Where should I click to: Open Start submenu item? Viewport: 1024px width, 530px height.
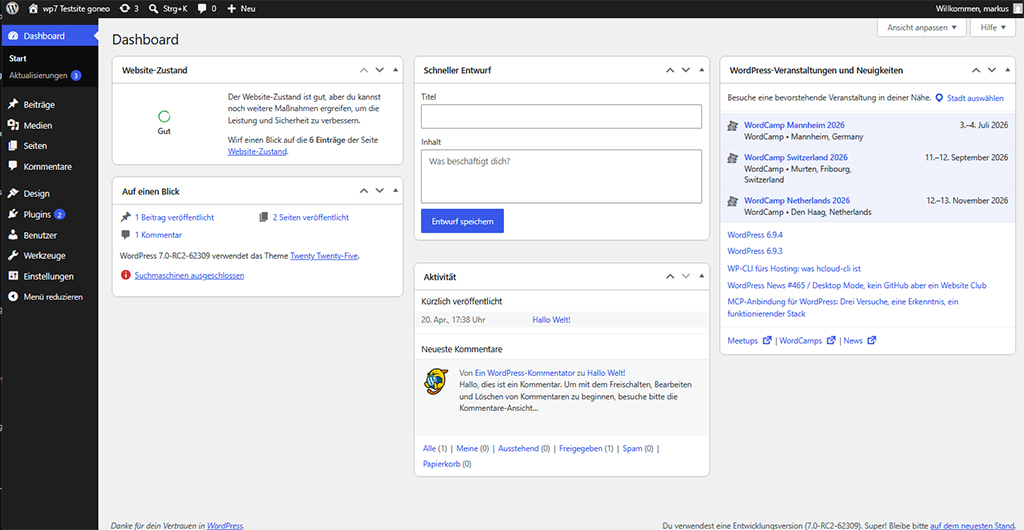tap(18, 59)
